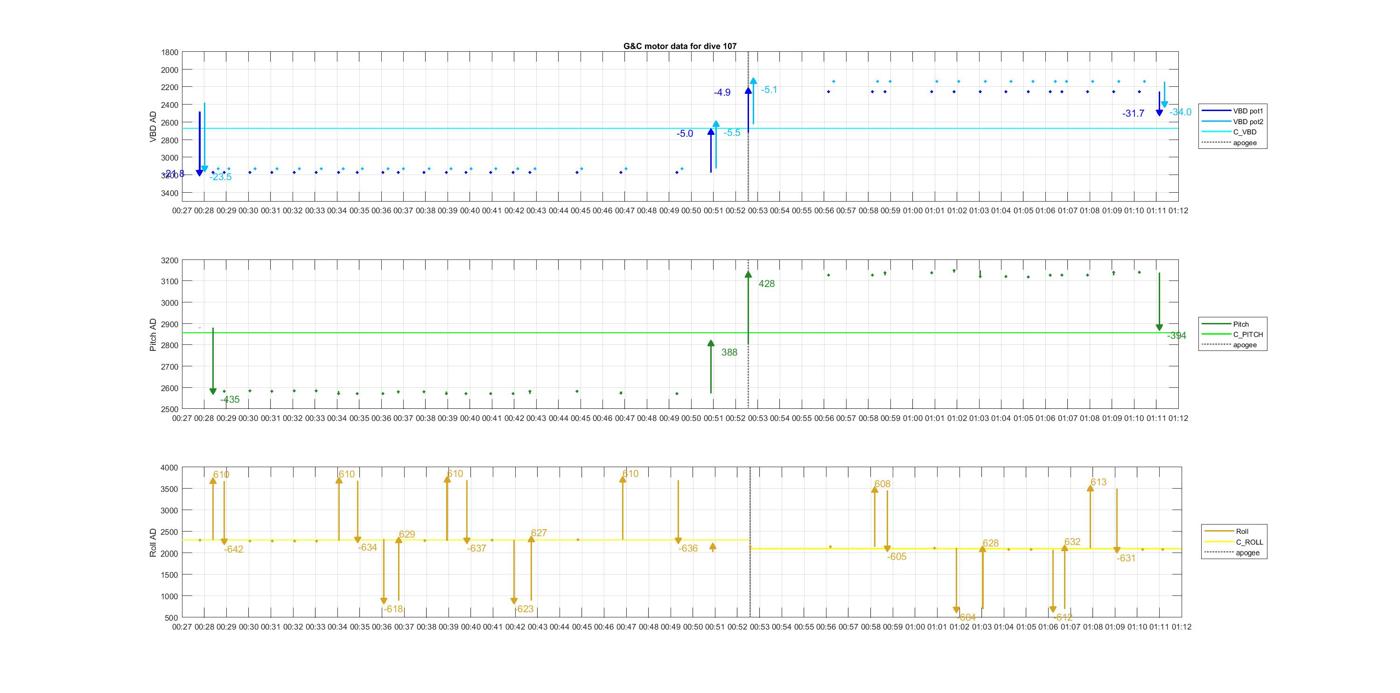This screenshot has width=1400, height=693.
Task: Click the '-23.5' VBD data label
Action: (221, 177)
